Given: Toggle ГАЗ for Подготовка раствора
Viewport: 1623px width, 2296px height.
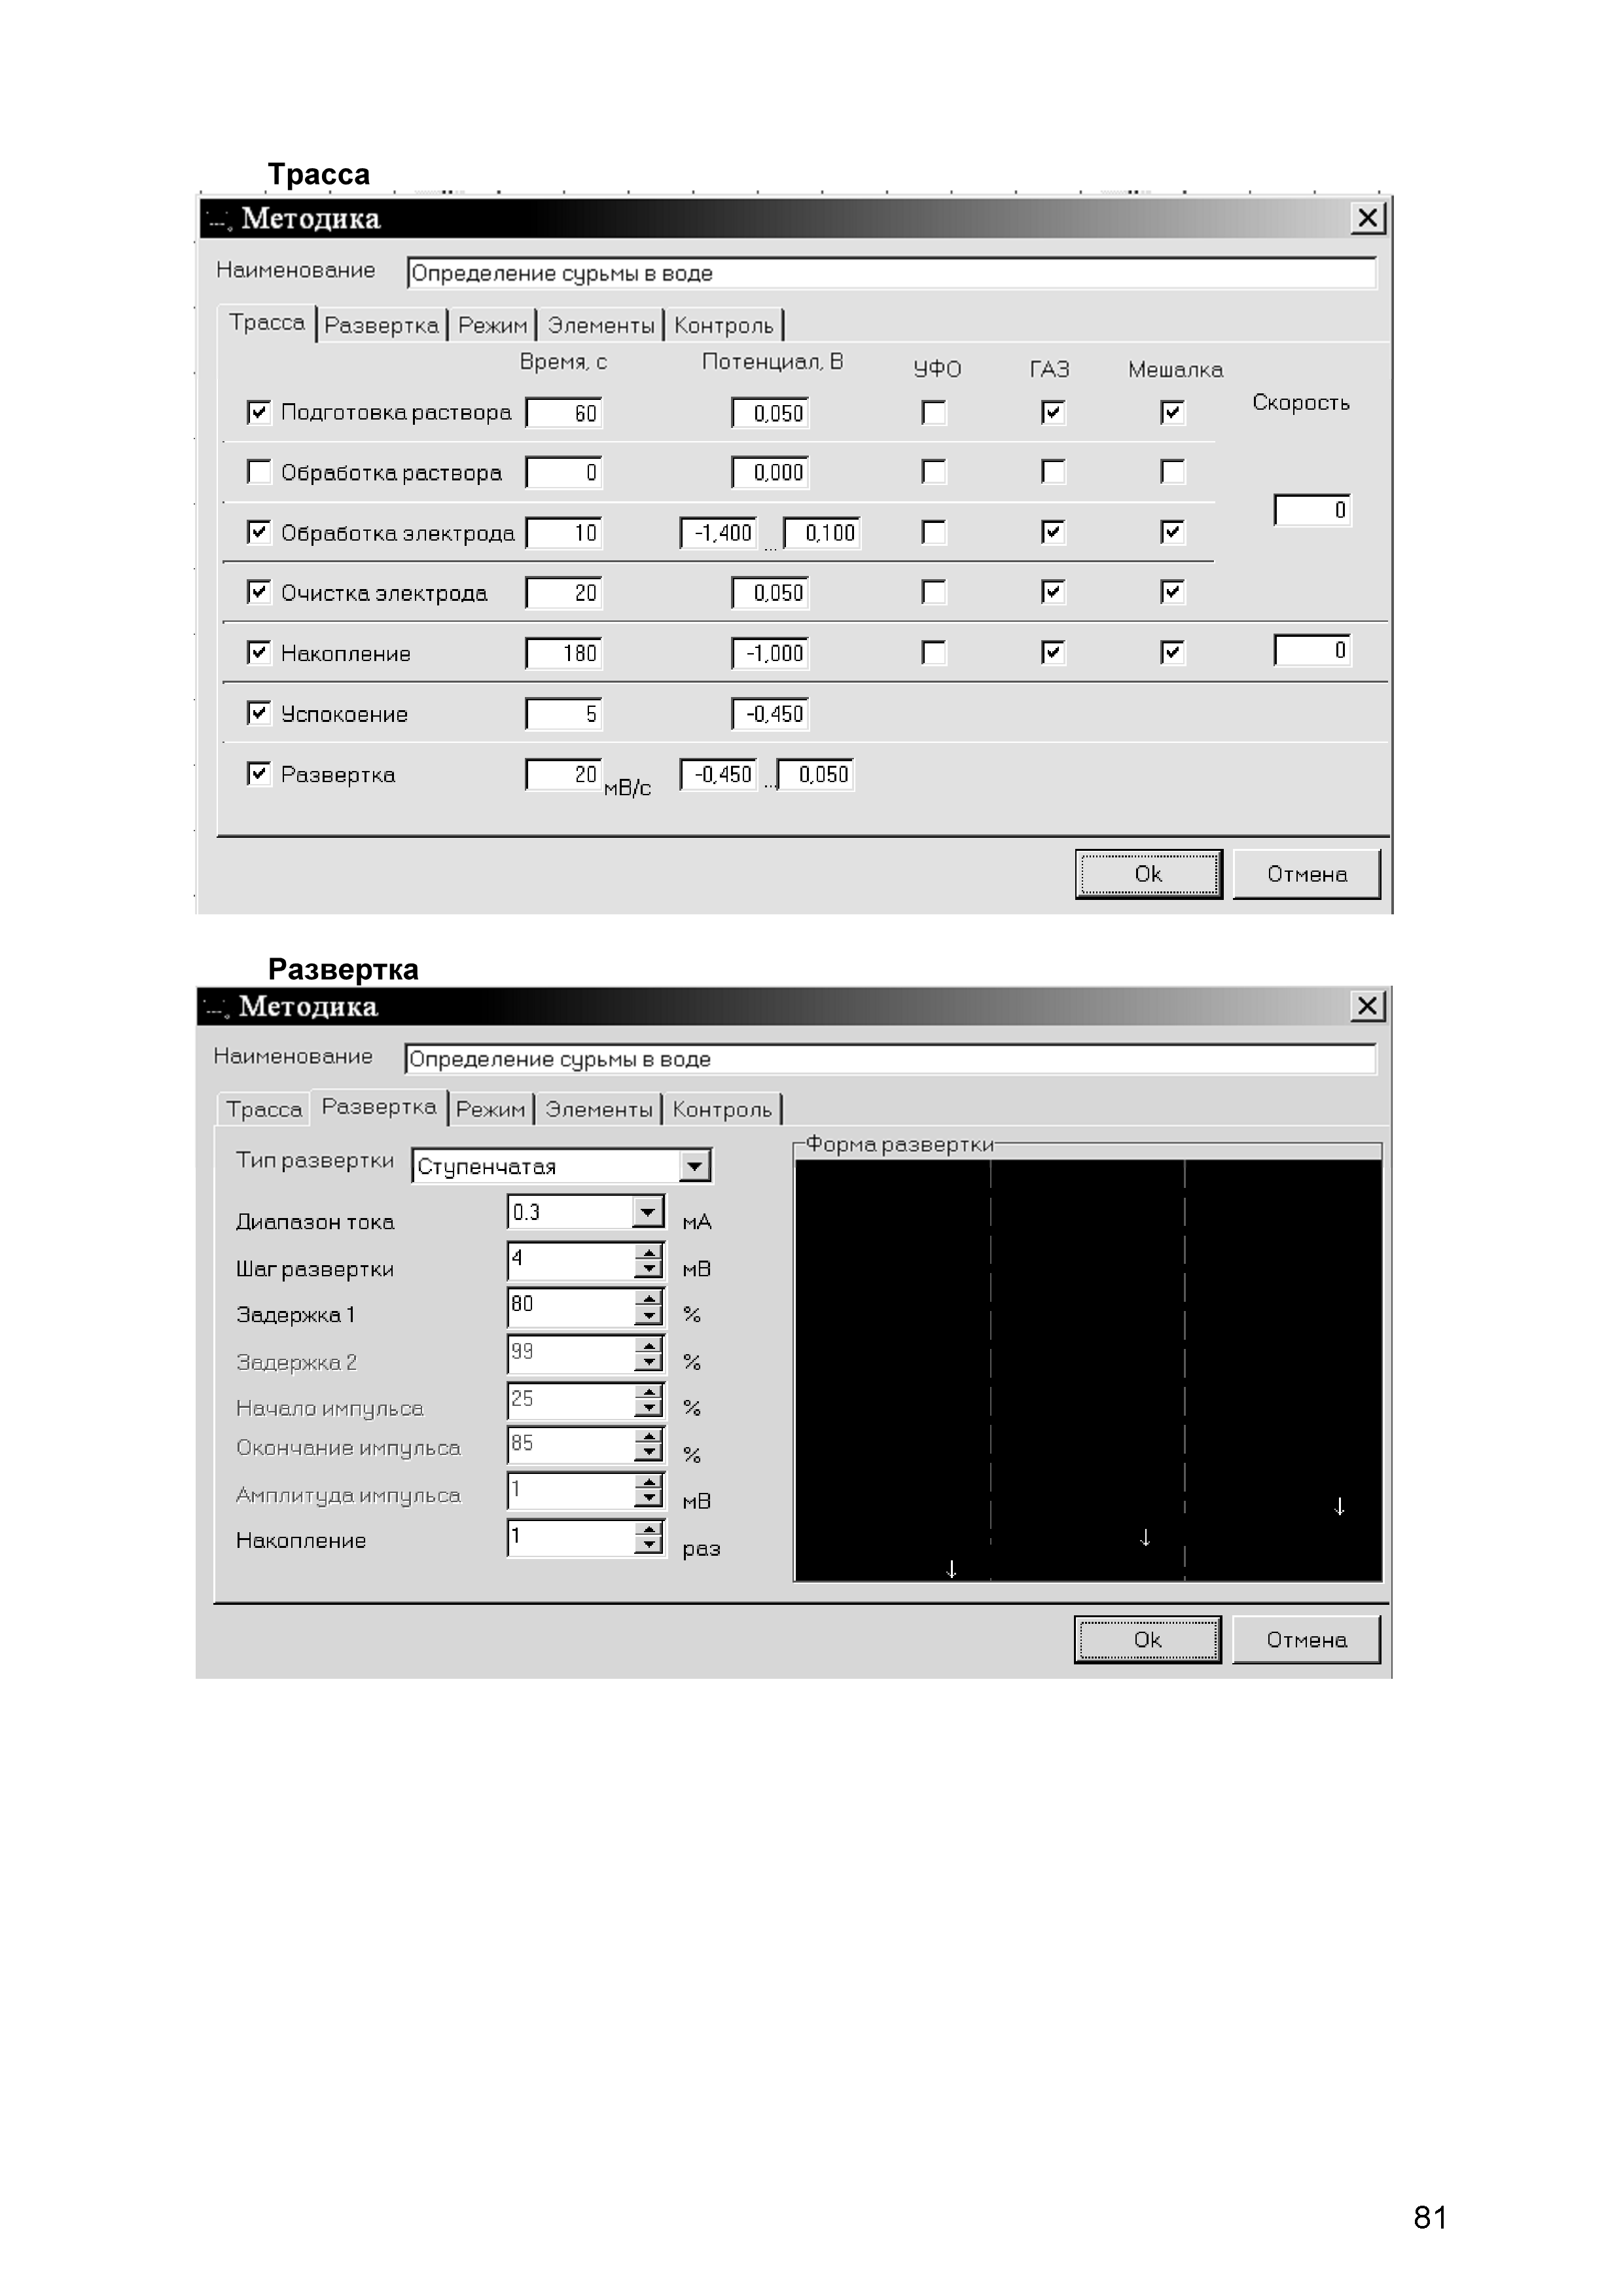Looking at the screenshot, I should tap(1053, 412).
